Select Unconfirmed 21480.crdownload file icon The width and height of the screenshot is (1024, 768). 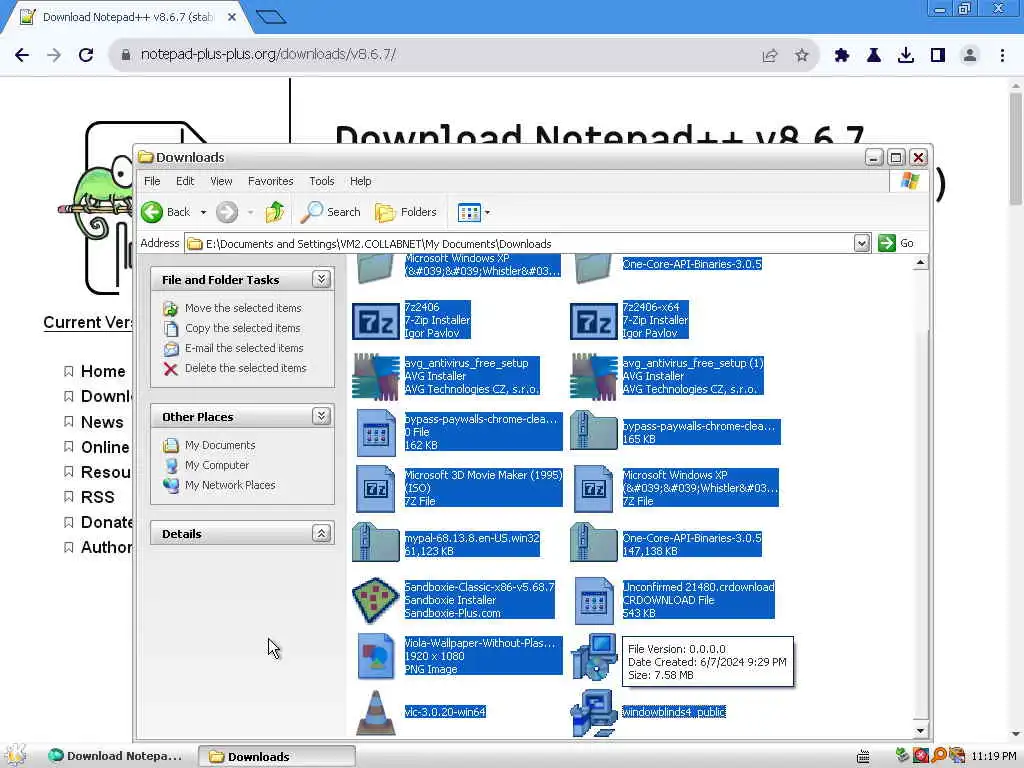tap(594, 600)
